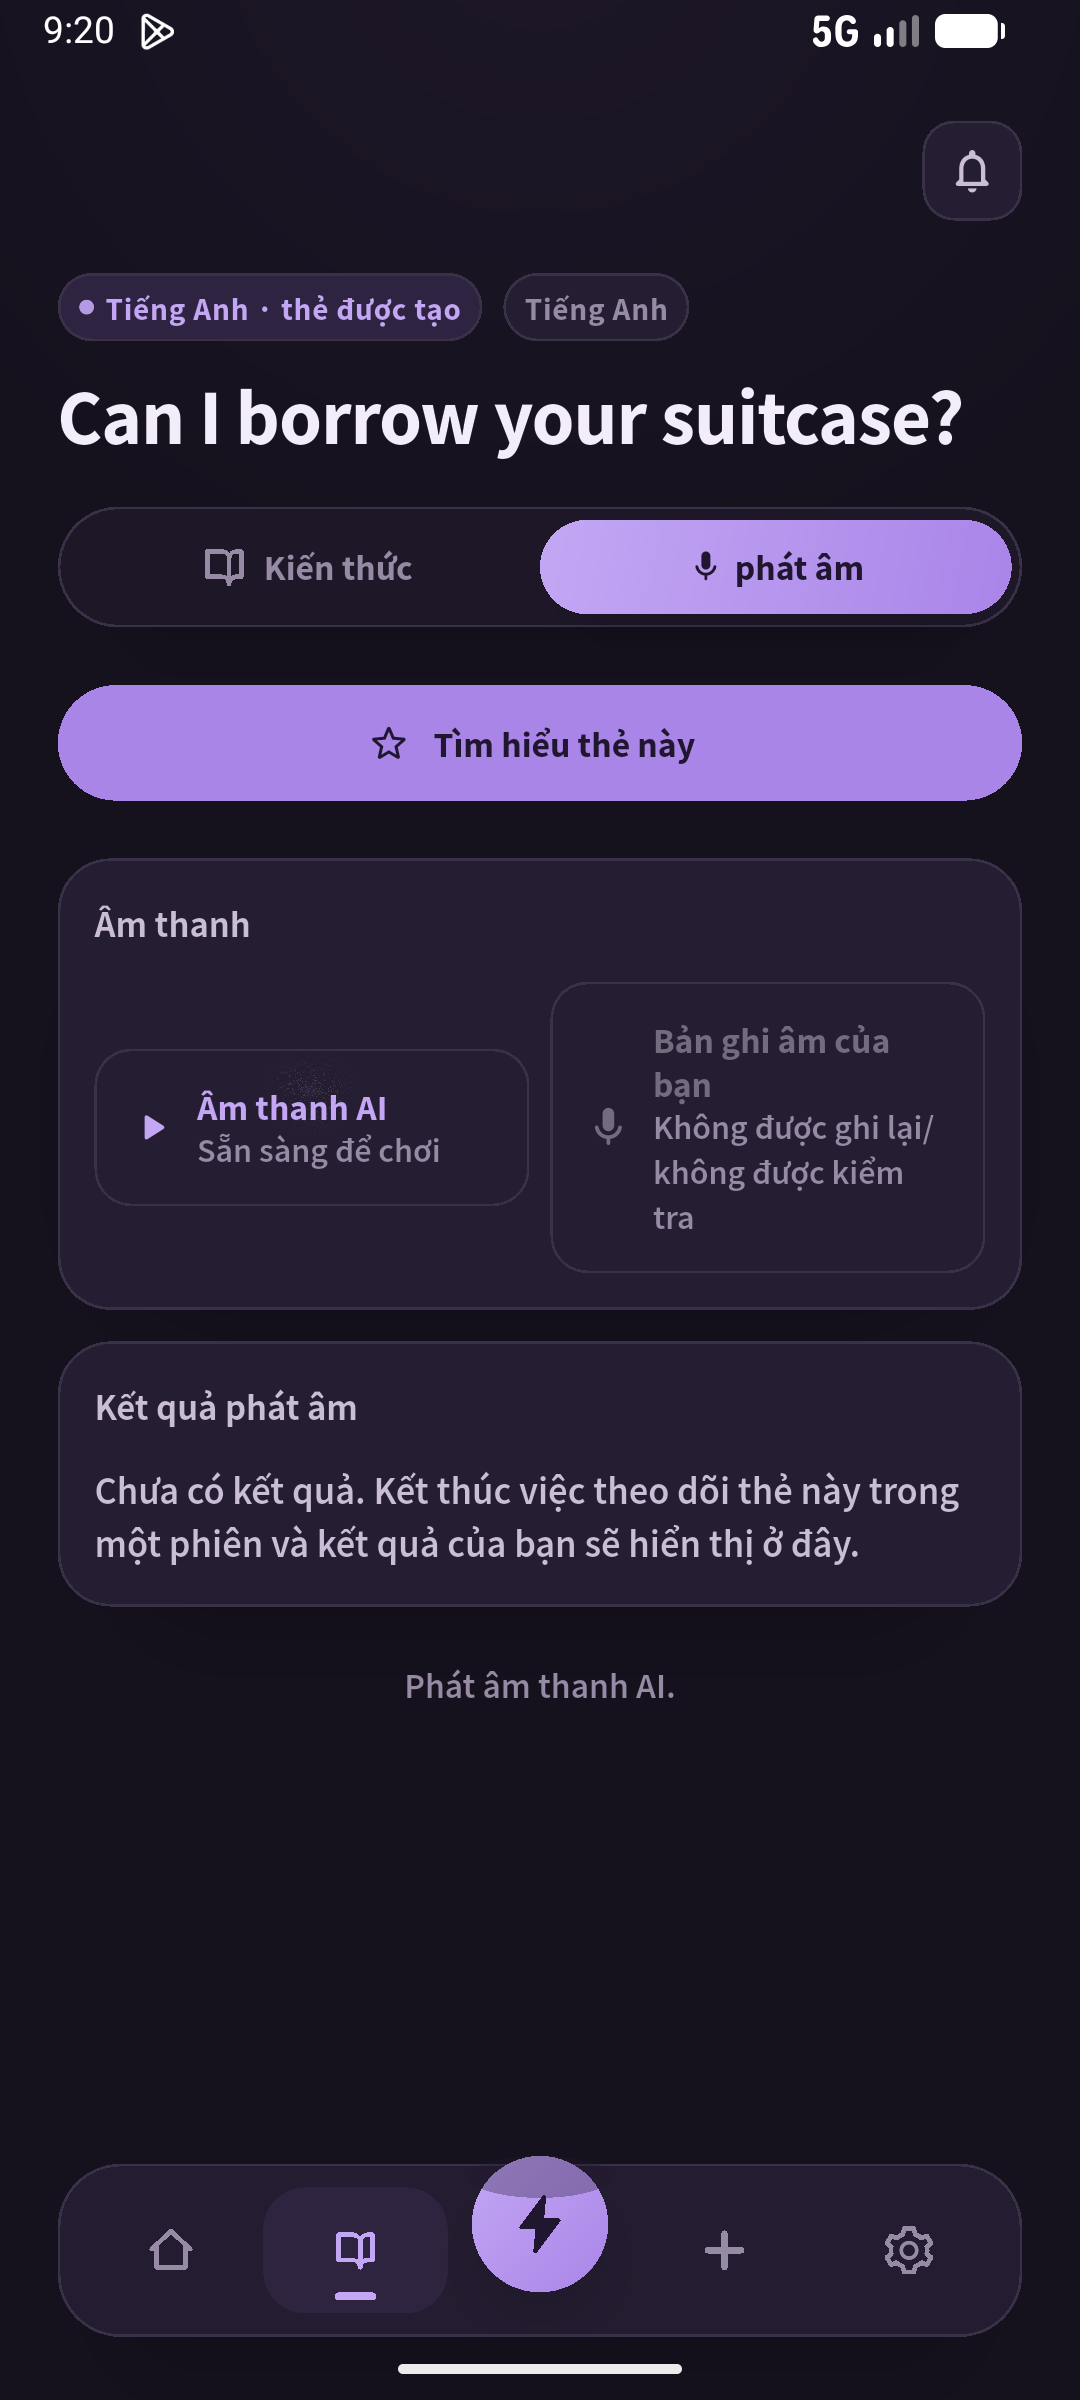Tap the Phát âm thanh AI. caption

(540, 1687)
